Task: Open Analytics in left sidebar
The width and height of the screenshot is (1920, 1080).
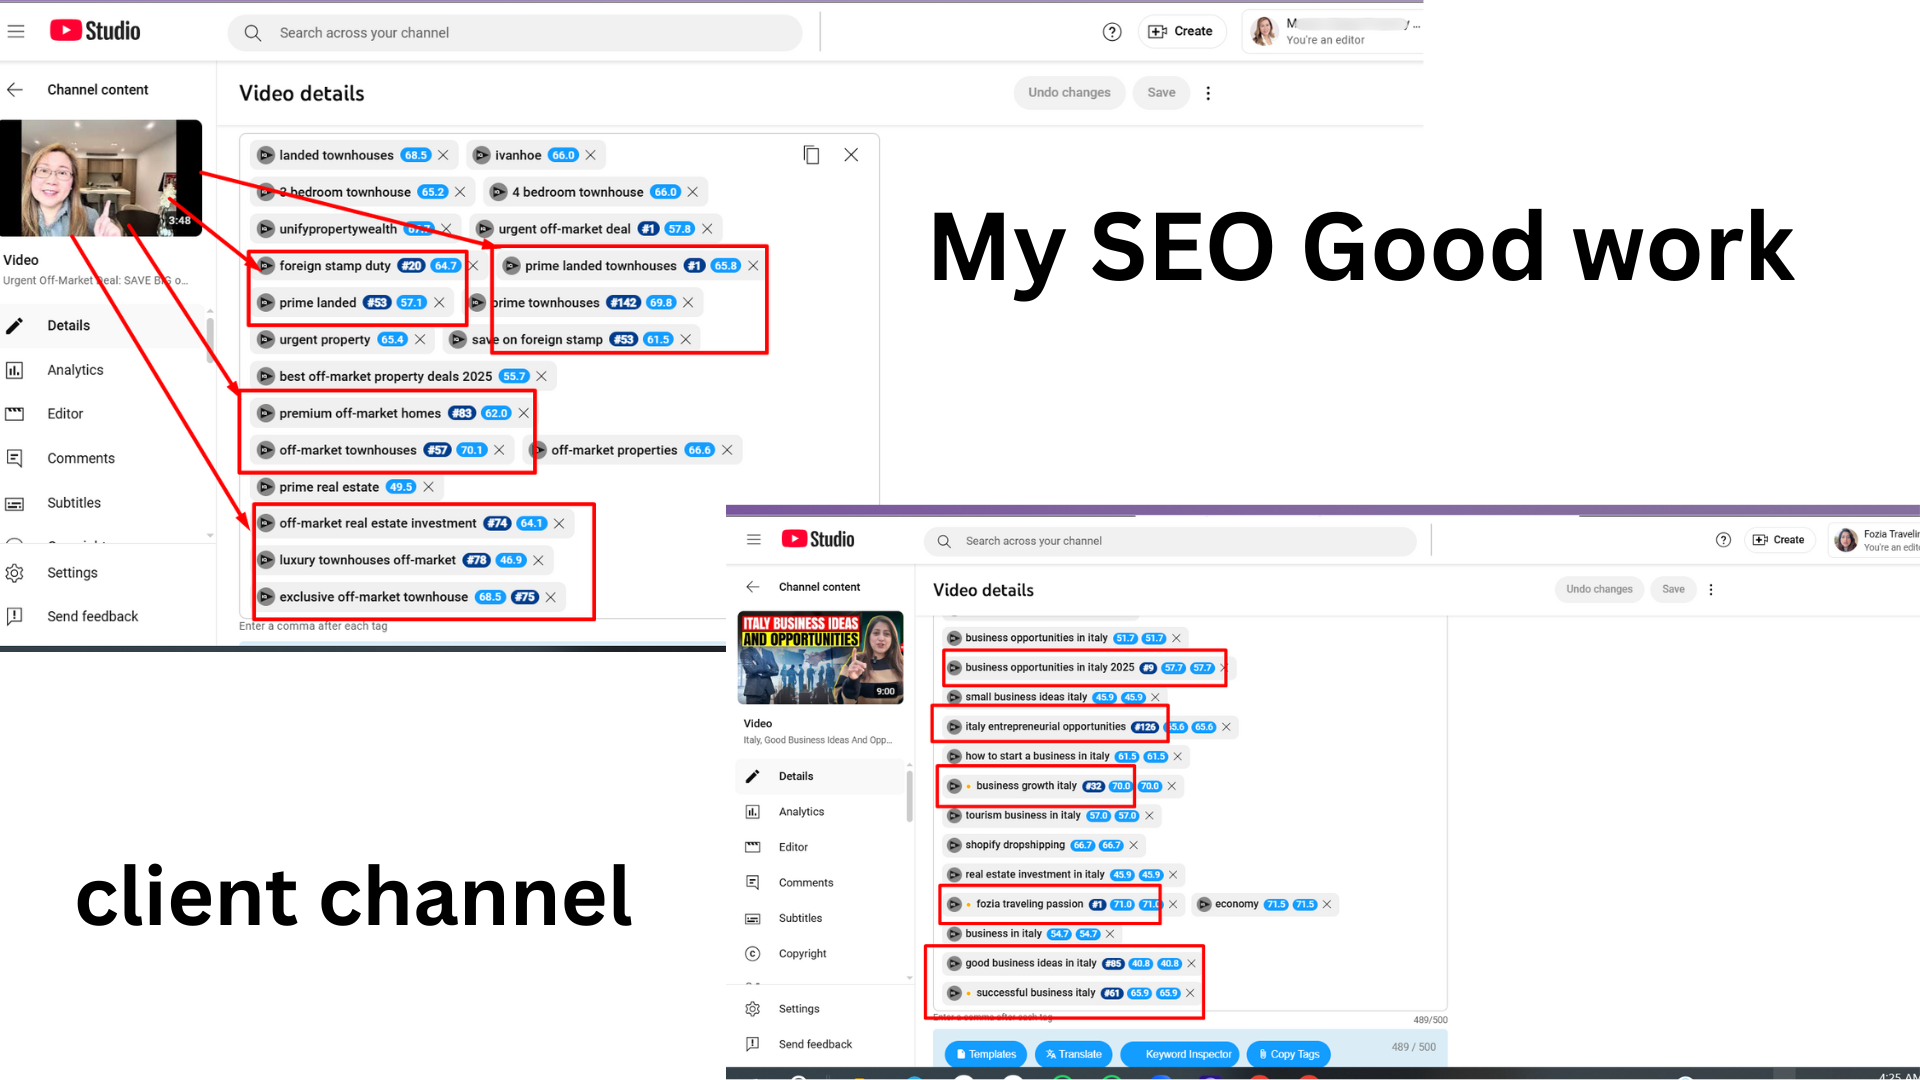Action: (x=75, y=370)
